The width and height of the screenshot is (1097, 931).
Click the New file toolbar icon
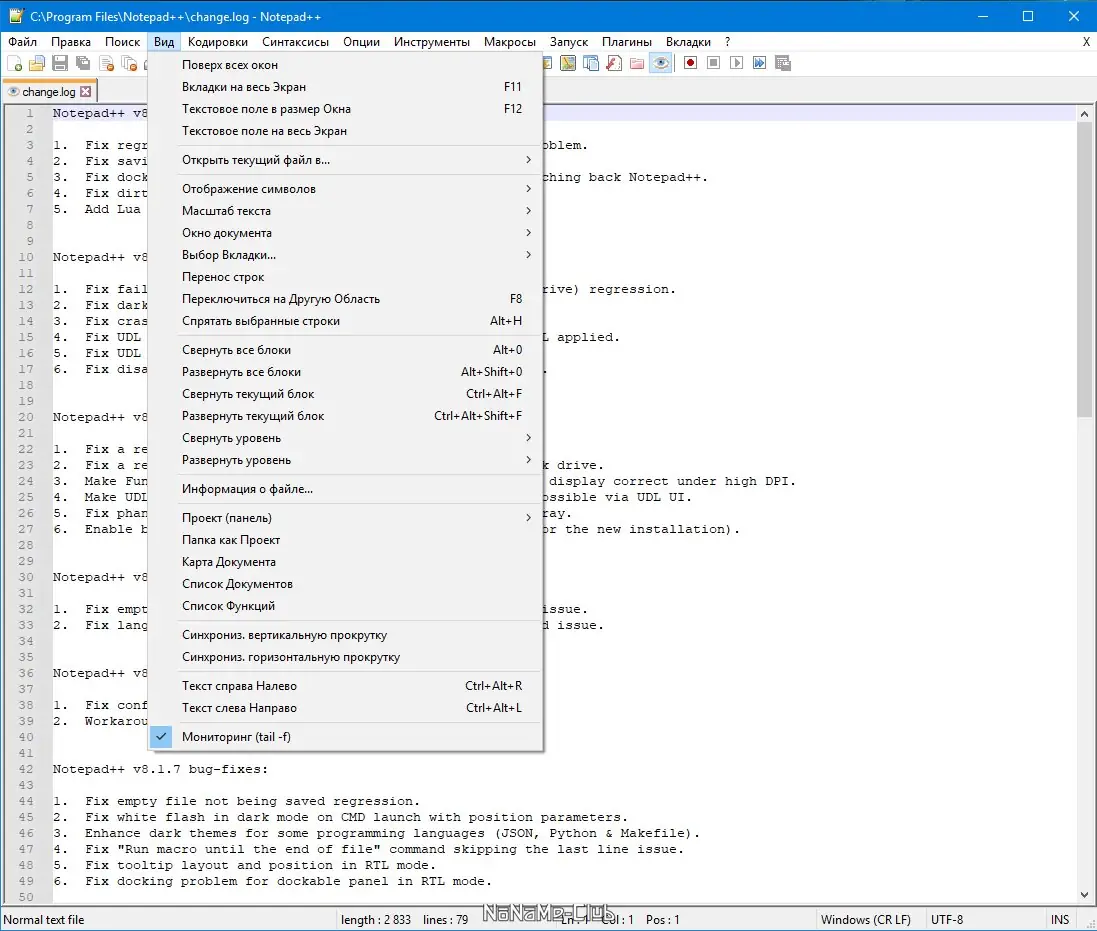point(15,64)
